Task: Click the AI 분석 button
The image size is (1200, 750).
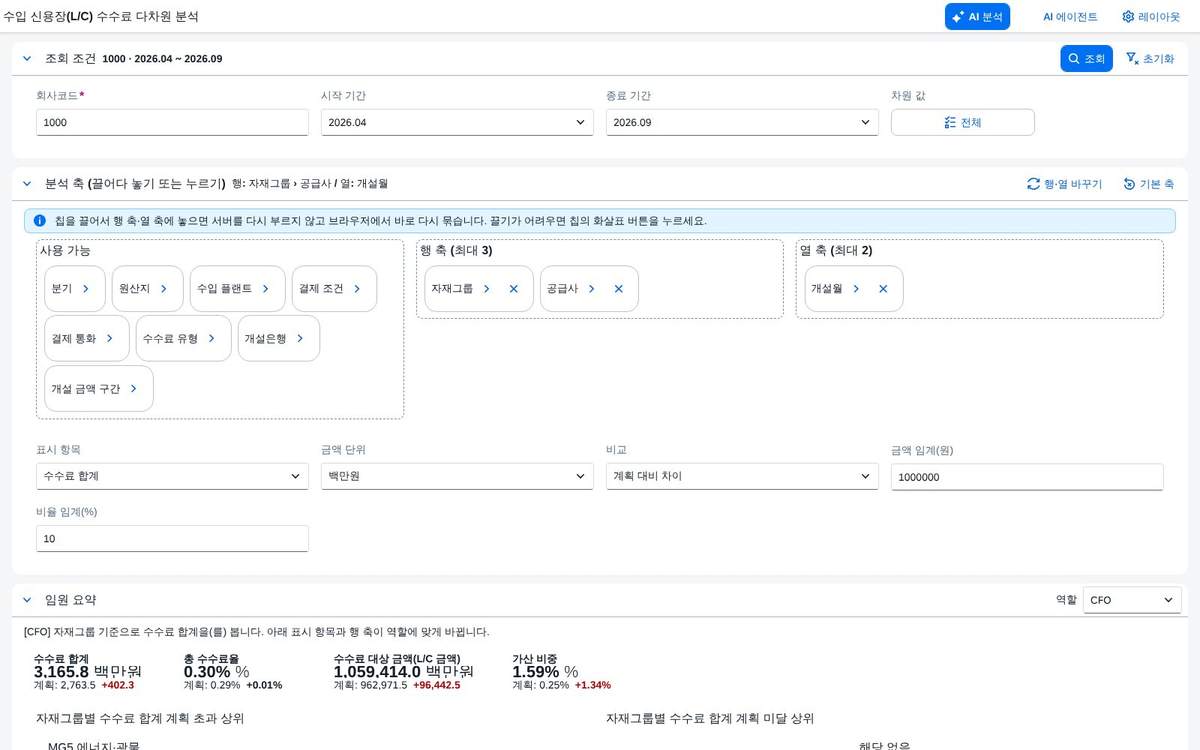Action: (977, 17)
